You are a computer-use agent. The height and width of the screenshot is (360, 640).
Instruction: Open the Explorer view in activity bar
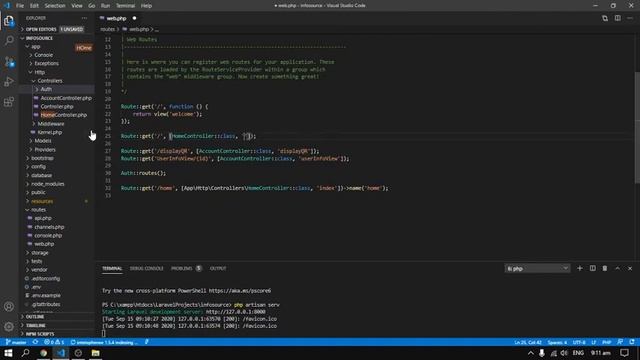click(9, 21)
